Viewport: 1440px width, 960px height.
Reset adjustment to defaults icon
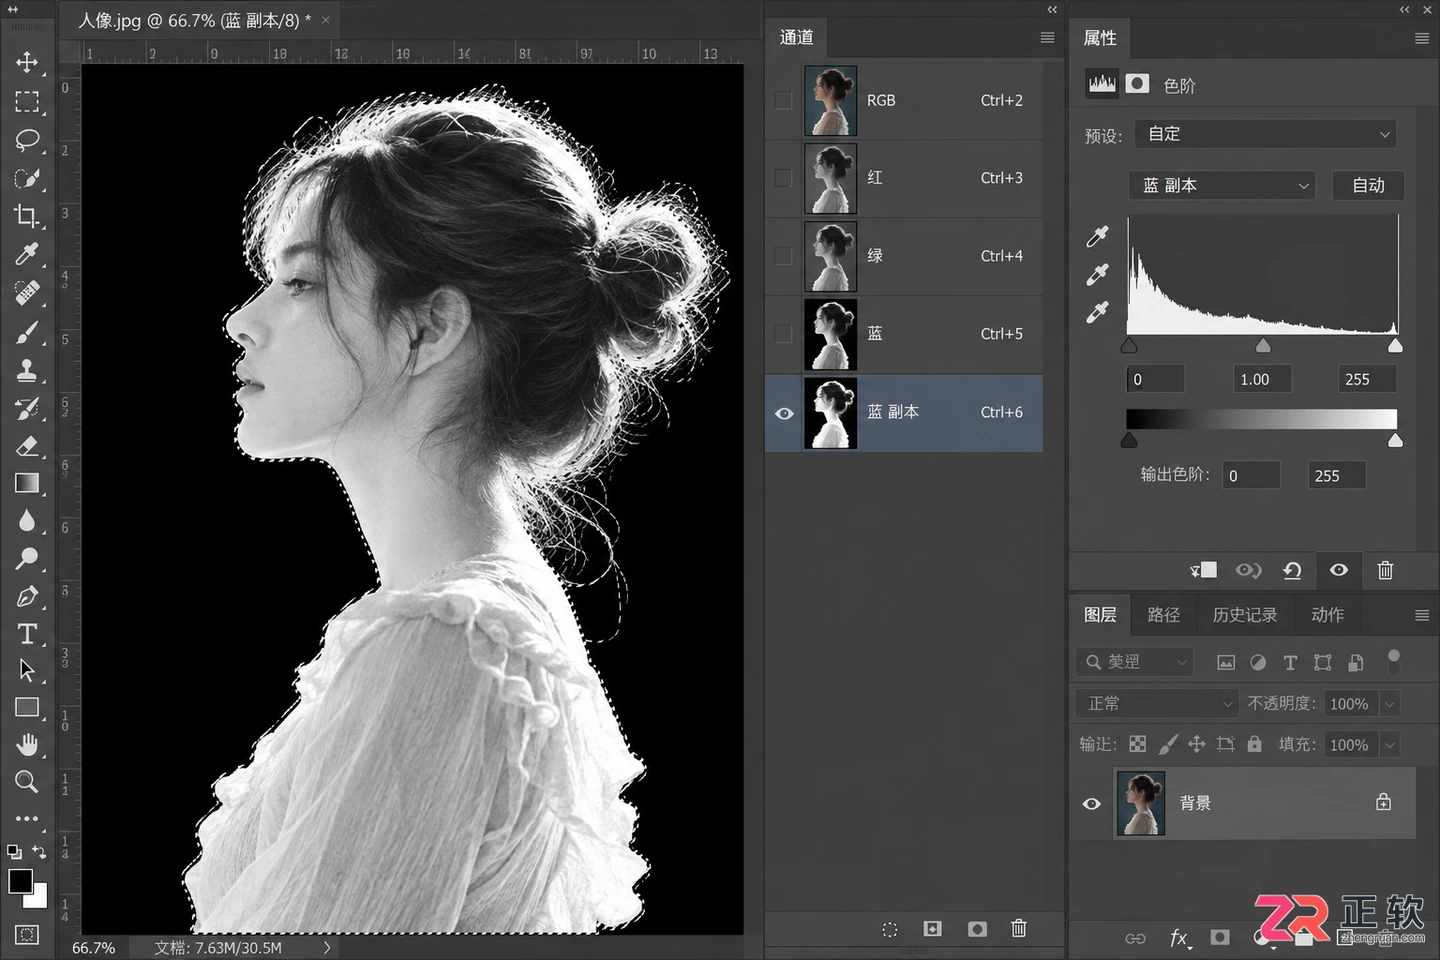[1292, 570]
